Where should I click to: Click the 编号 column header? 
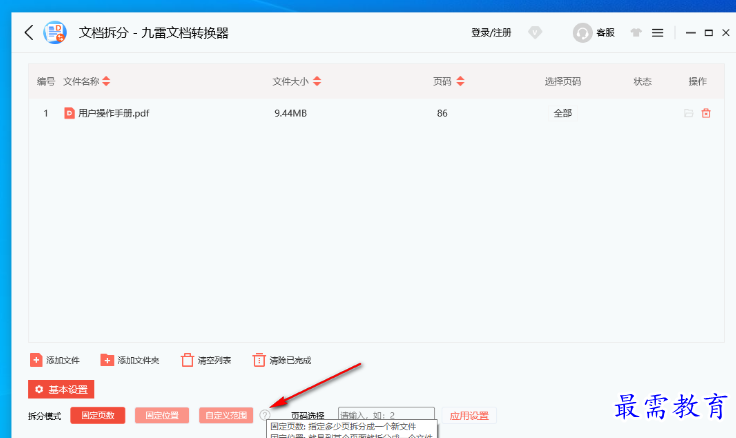click(46, 81)
